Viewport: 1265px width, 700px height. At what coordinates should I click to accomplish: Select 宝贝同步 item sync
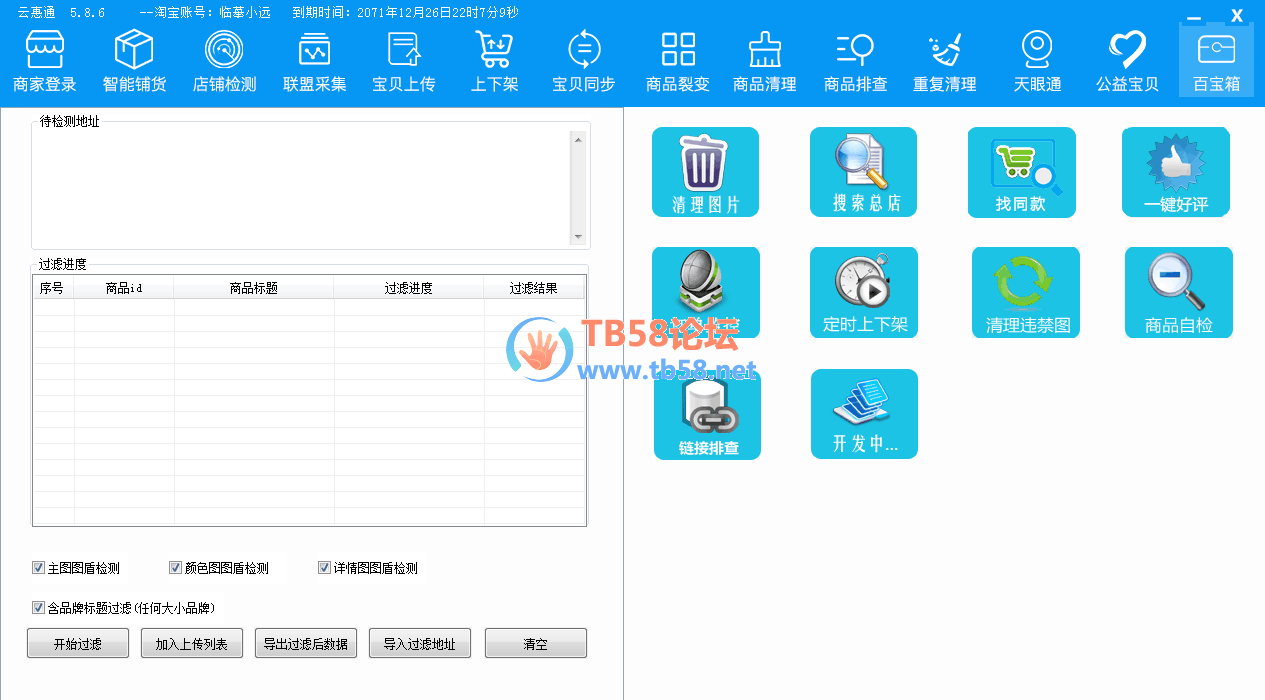[x=584, y=62]
